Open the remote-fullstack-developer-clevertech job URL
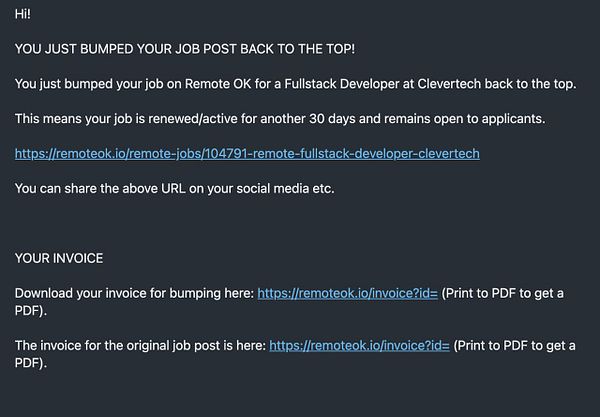Viewport: 600px width, 417px height. pos(247,154)
